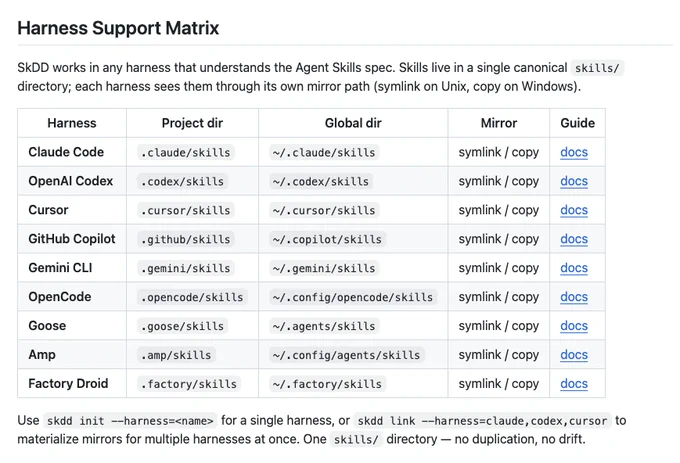This screenshot has width=680, height=463.
Task: Click the ~/.claude/skills global path
Action: tap(324, 153)
